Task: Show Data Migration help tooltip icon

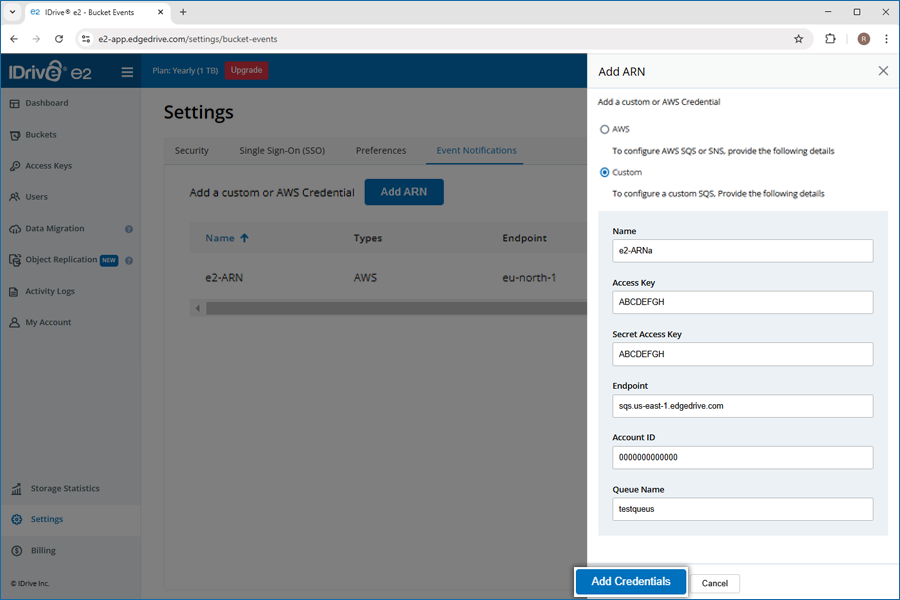Action: tap(129, 229)
